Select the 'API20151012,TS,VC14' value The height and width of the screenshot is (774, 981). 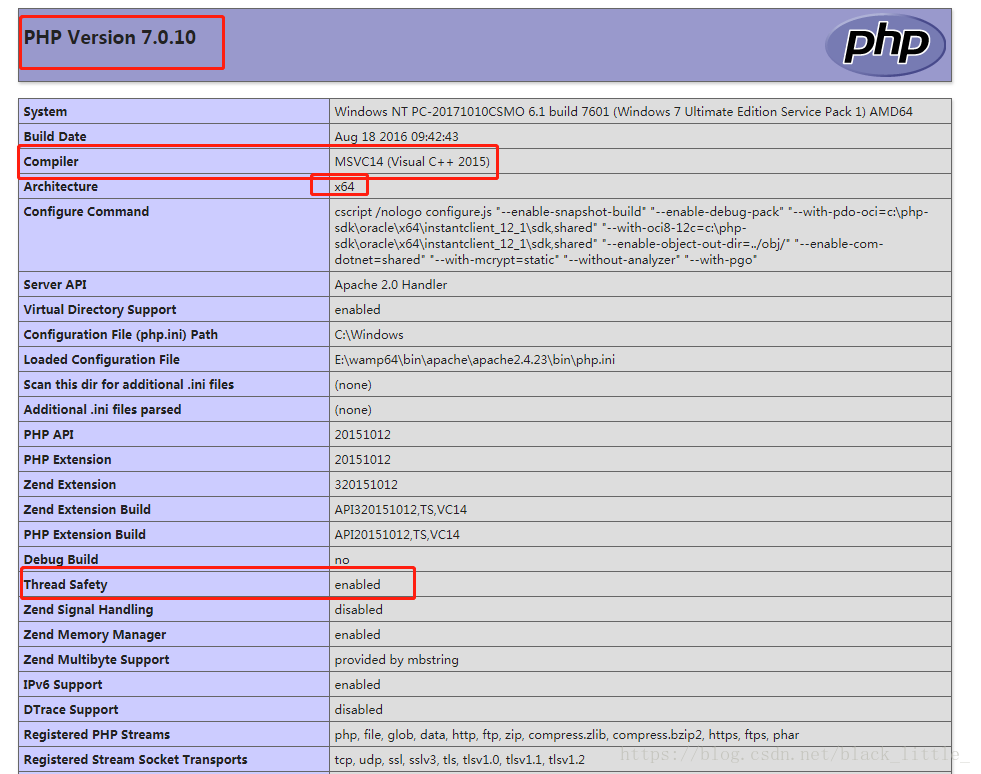[x=397, y=535]
